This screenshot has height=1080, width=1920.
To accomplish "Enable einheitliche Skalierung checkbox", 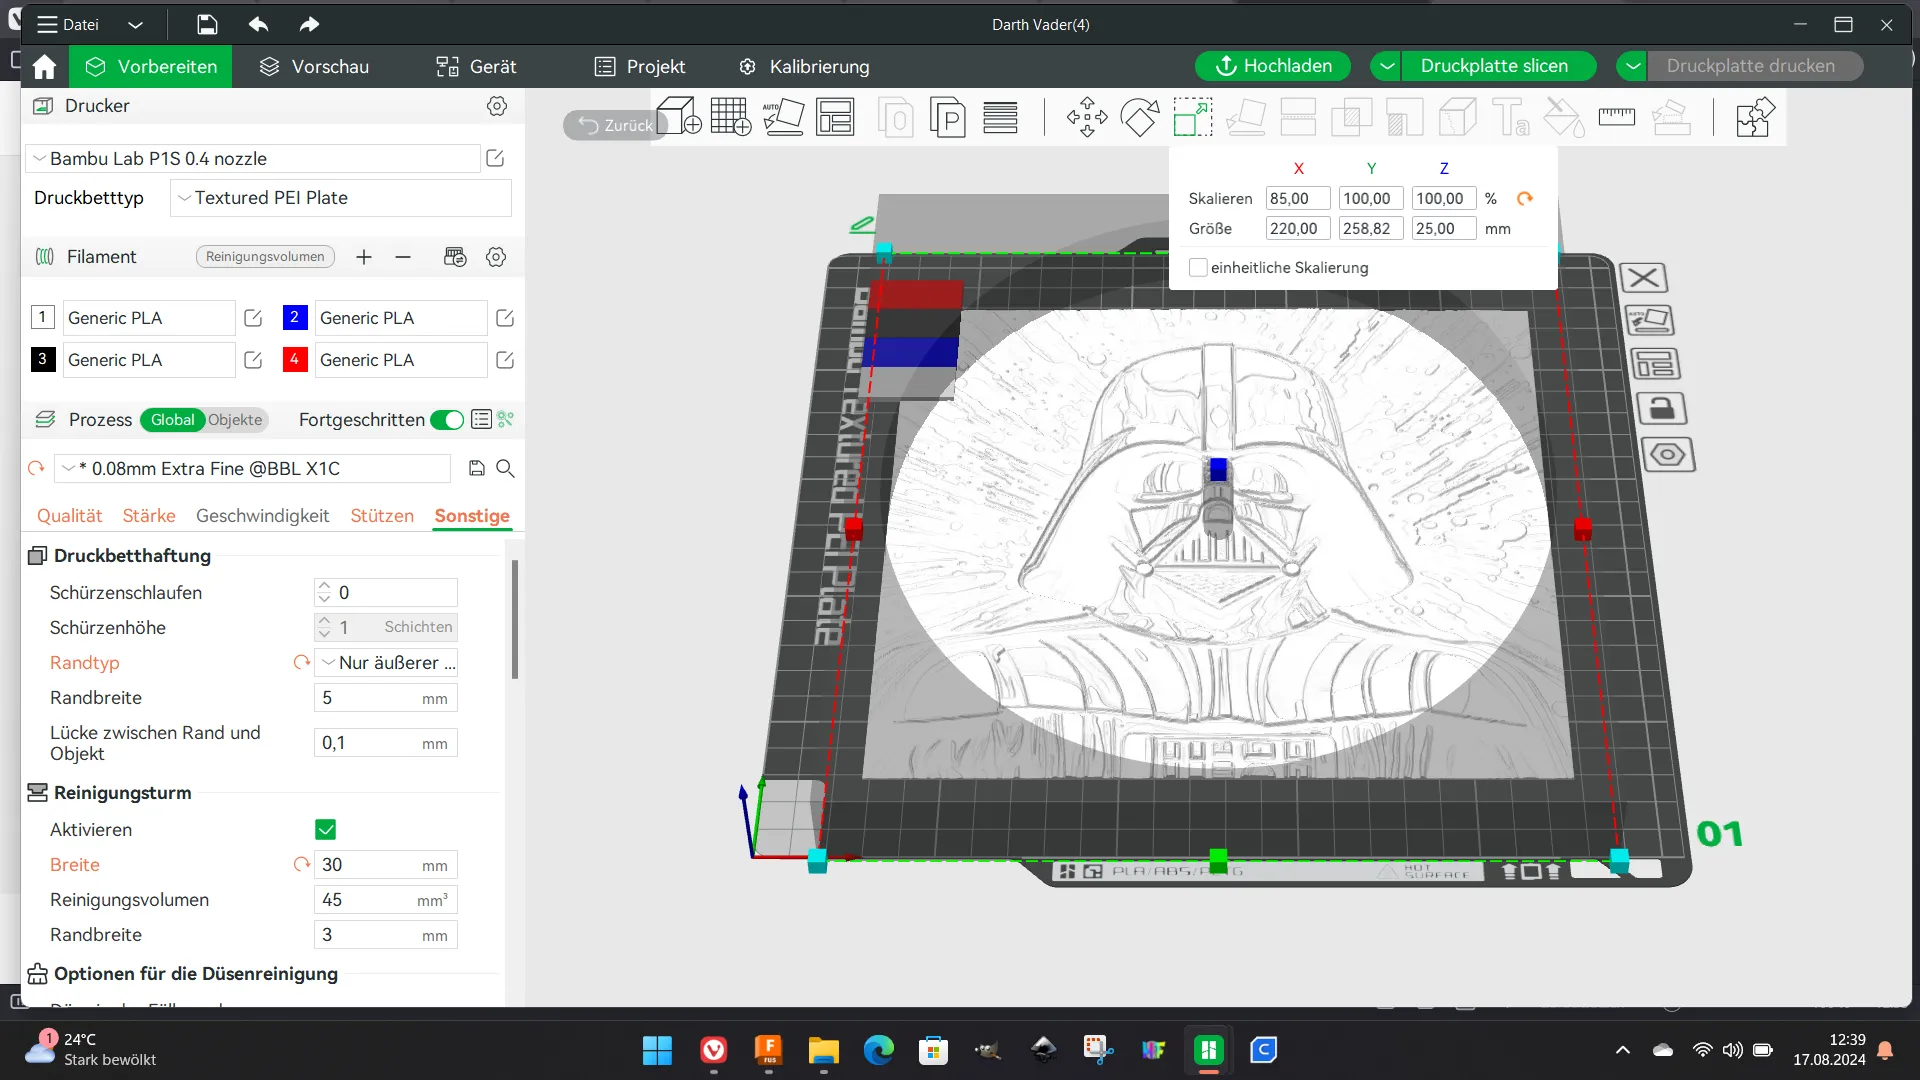I will [x=1197, y=267].
